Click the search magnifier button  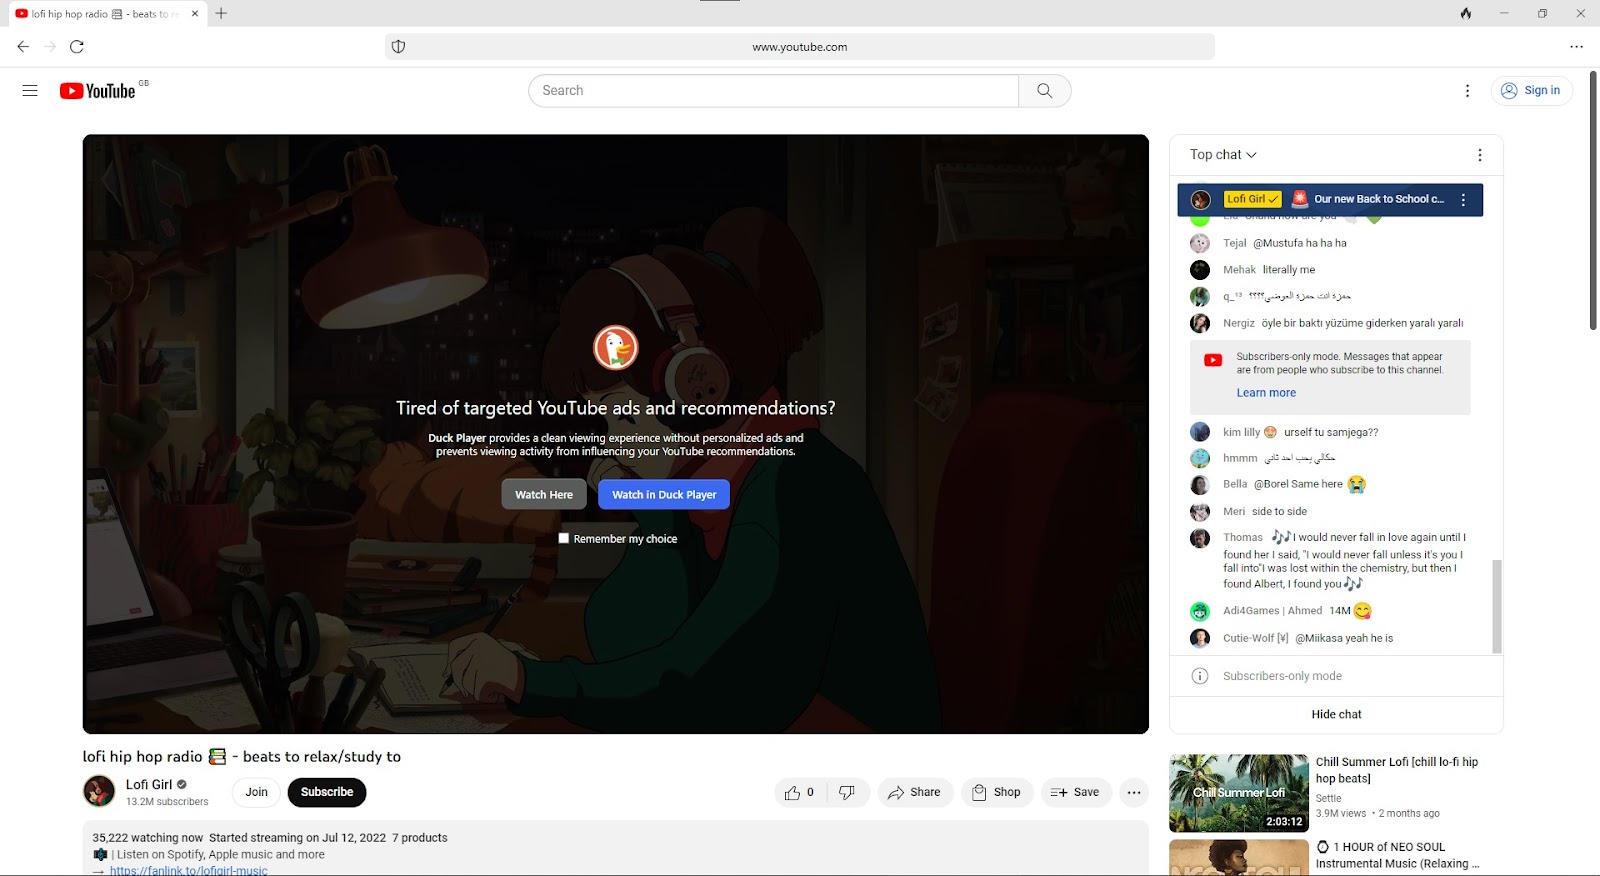click(1045, 91)
